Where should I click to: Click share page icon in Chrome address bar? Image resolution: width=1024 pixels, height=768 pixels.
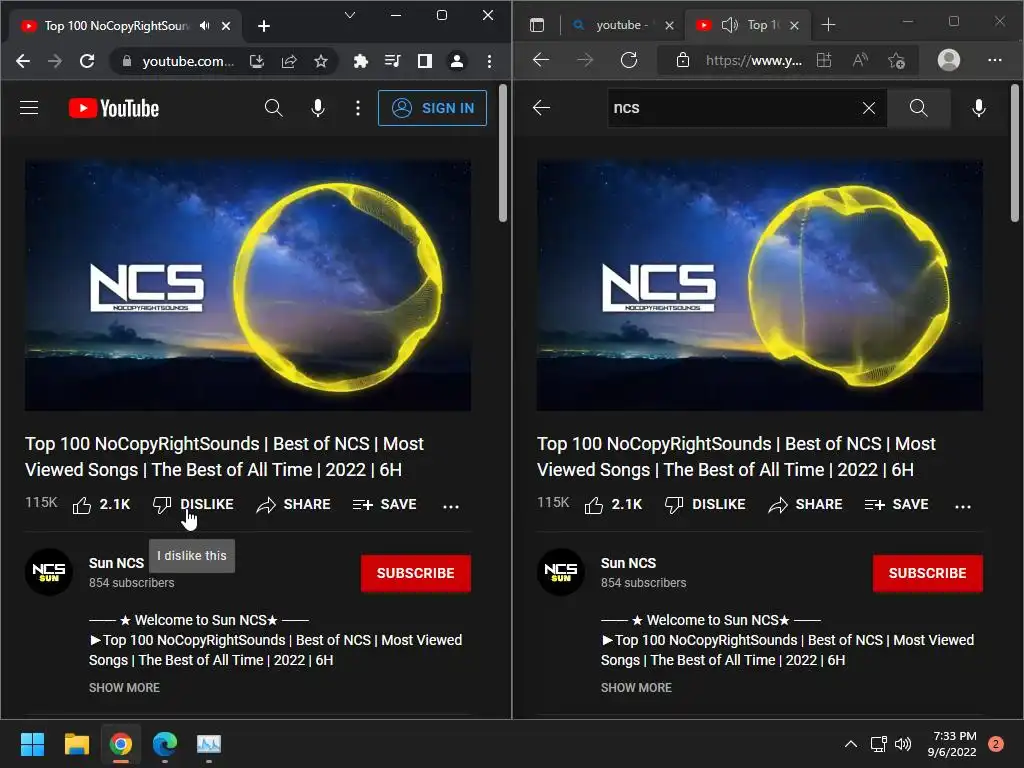pyautogui.click(x=289, y=61)
